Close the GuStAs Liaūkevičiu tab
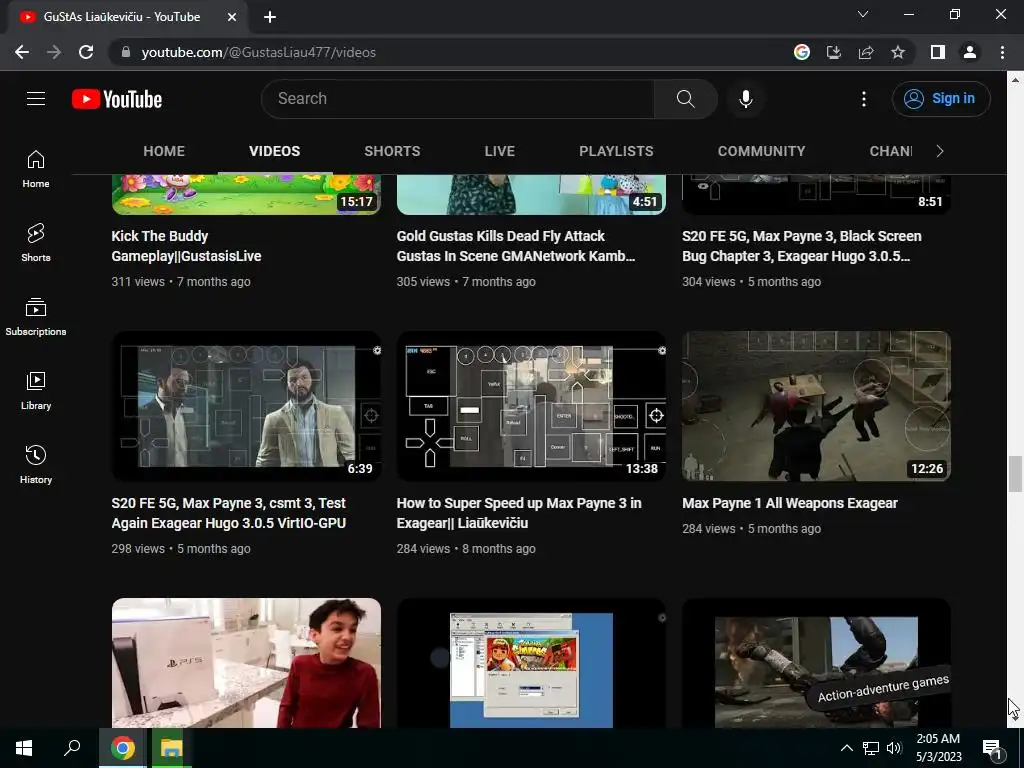1024x768 pixels. coord(232,17)
